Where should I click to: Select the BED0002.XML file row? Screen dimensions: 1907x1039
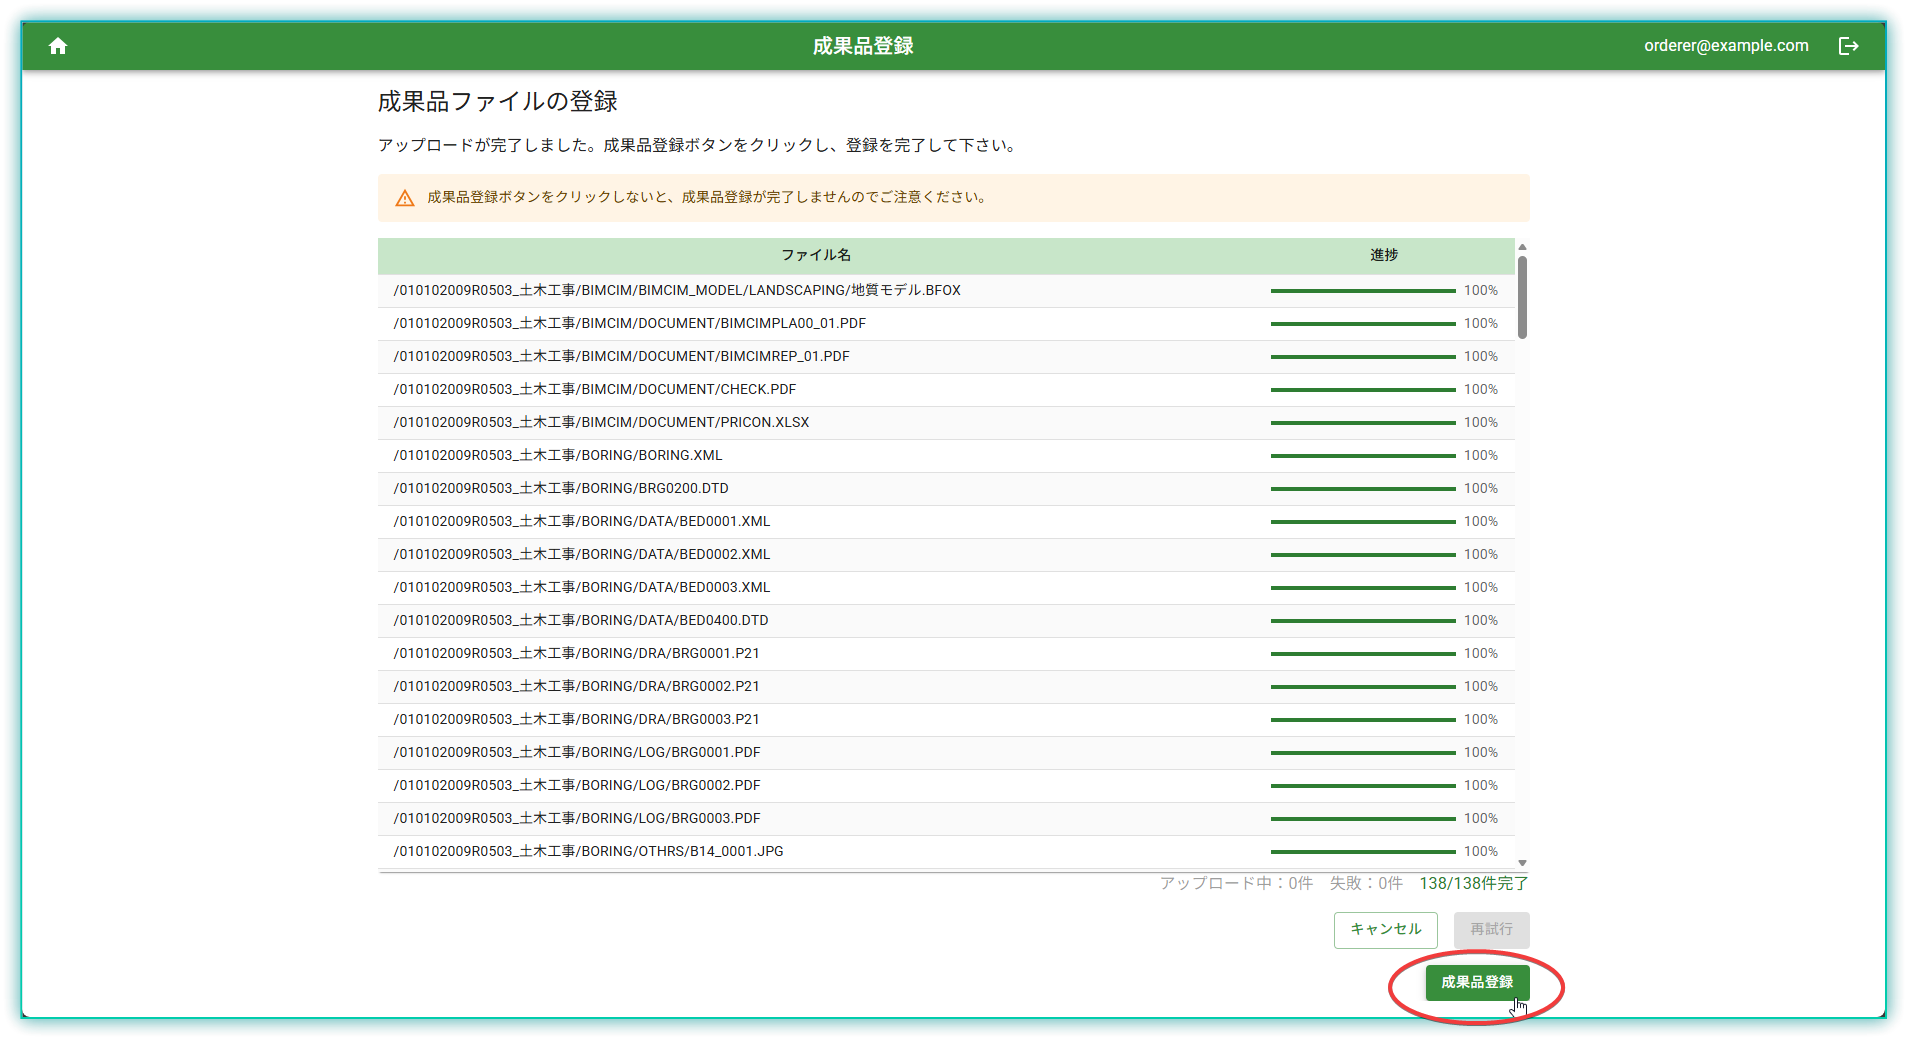[946, 555]
